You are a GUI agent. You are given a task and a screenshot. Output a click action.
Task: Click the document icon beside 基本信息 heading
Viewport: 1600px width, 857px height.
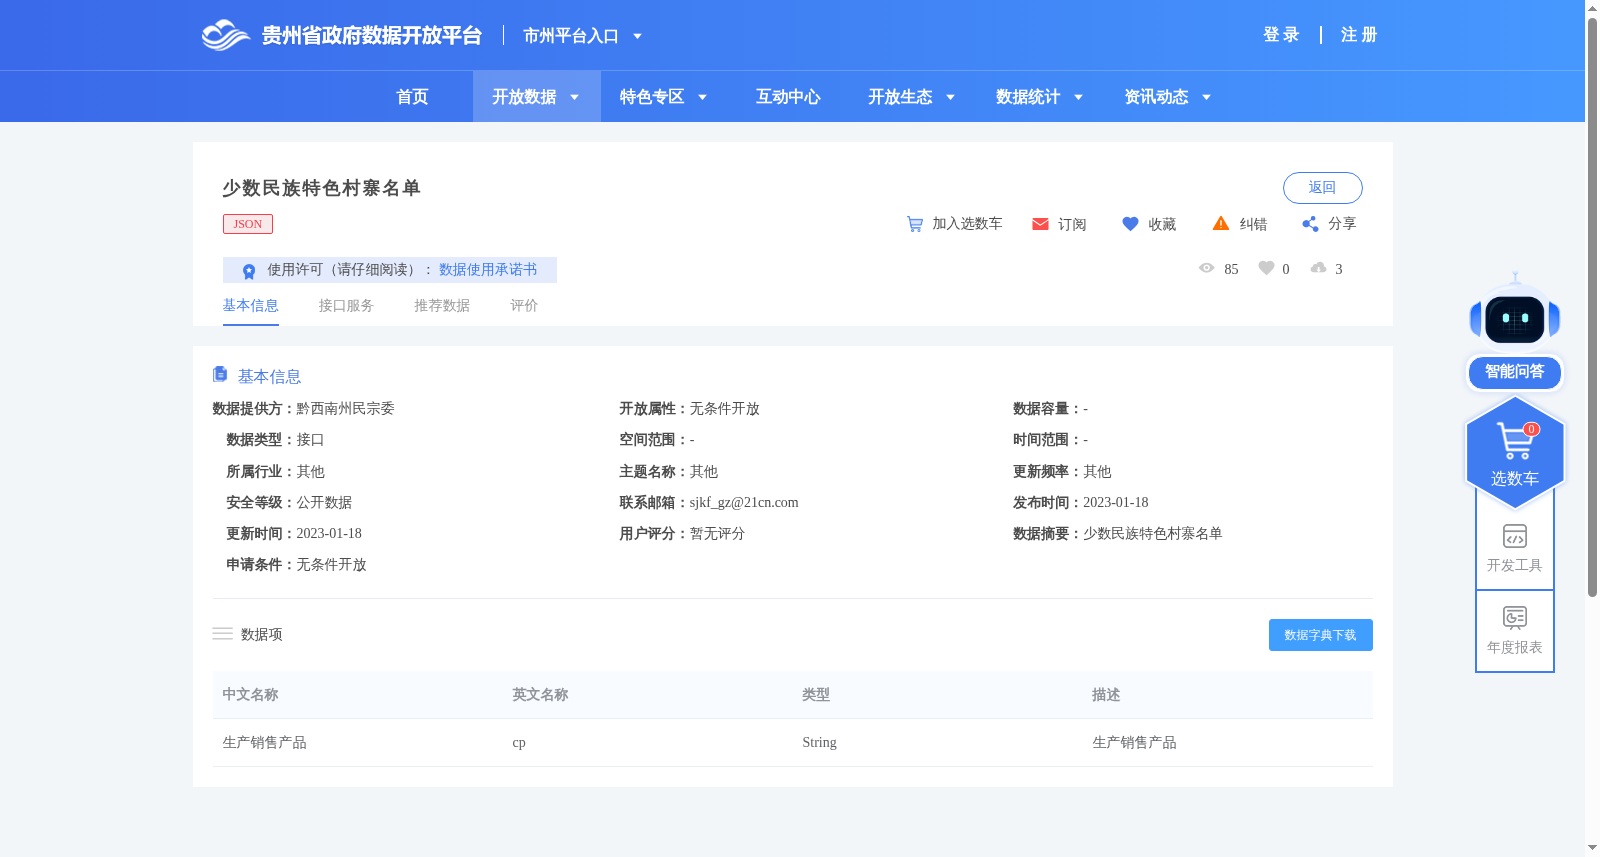coord(220,374)
